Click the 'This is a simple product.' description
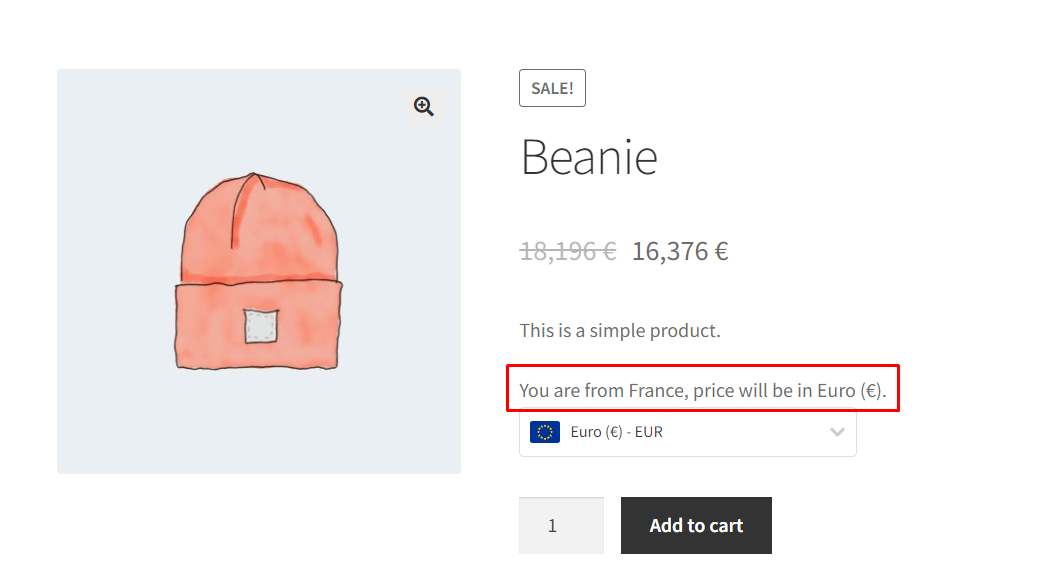1057x588 pixels. click(620, 330)
